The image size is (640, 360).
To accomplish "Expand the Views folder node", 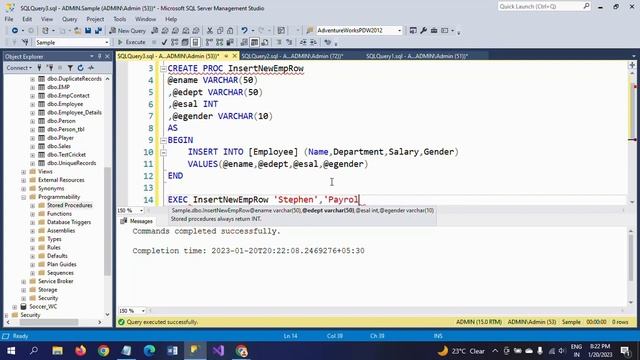I will click(x=24, y=172).
